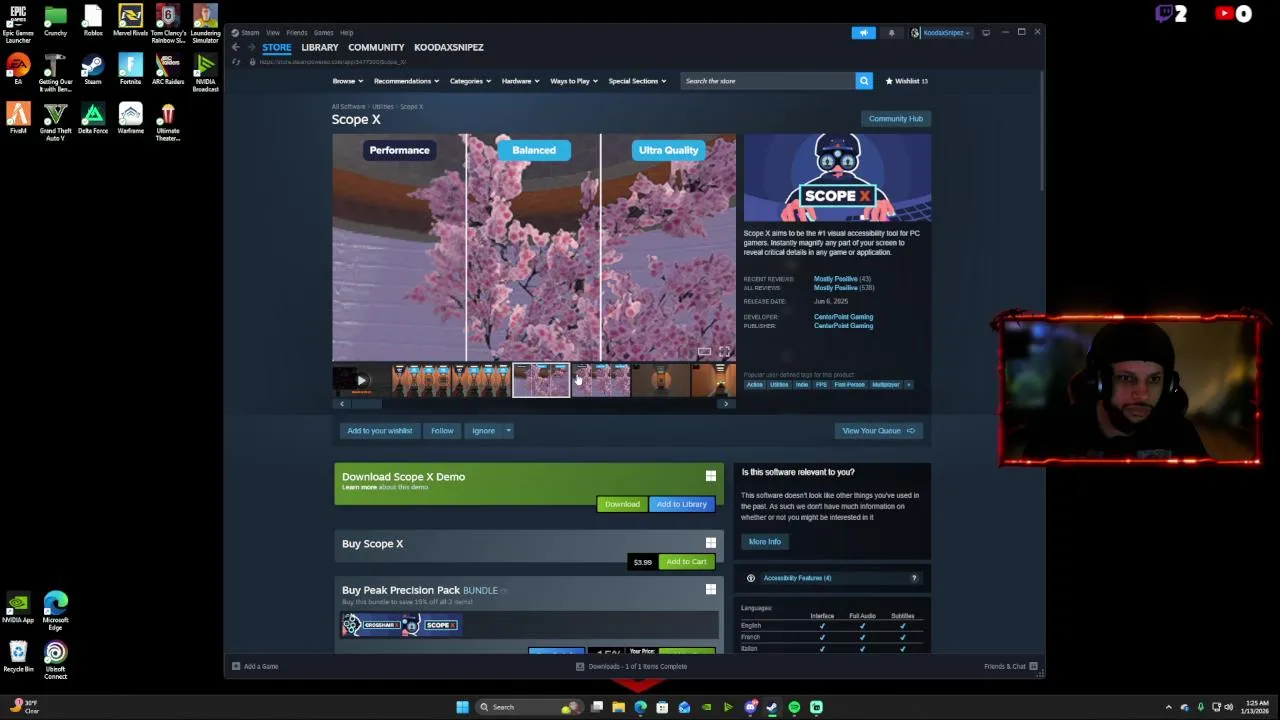Expand the Ways to Play dropdown
This screenshot has height=720, width=1280.
coord(574,81)
